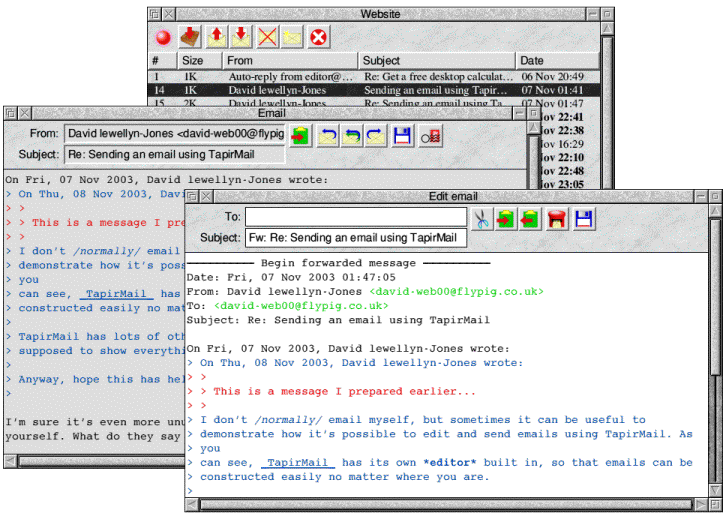The width and height of the screenshot is (728, 524).
Task: Click the red postbox send icon
Action: [556, 219]
